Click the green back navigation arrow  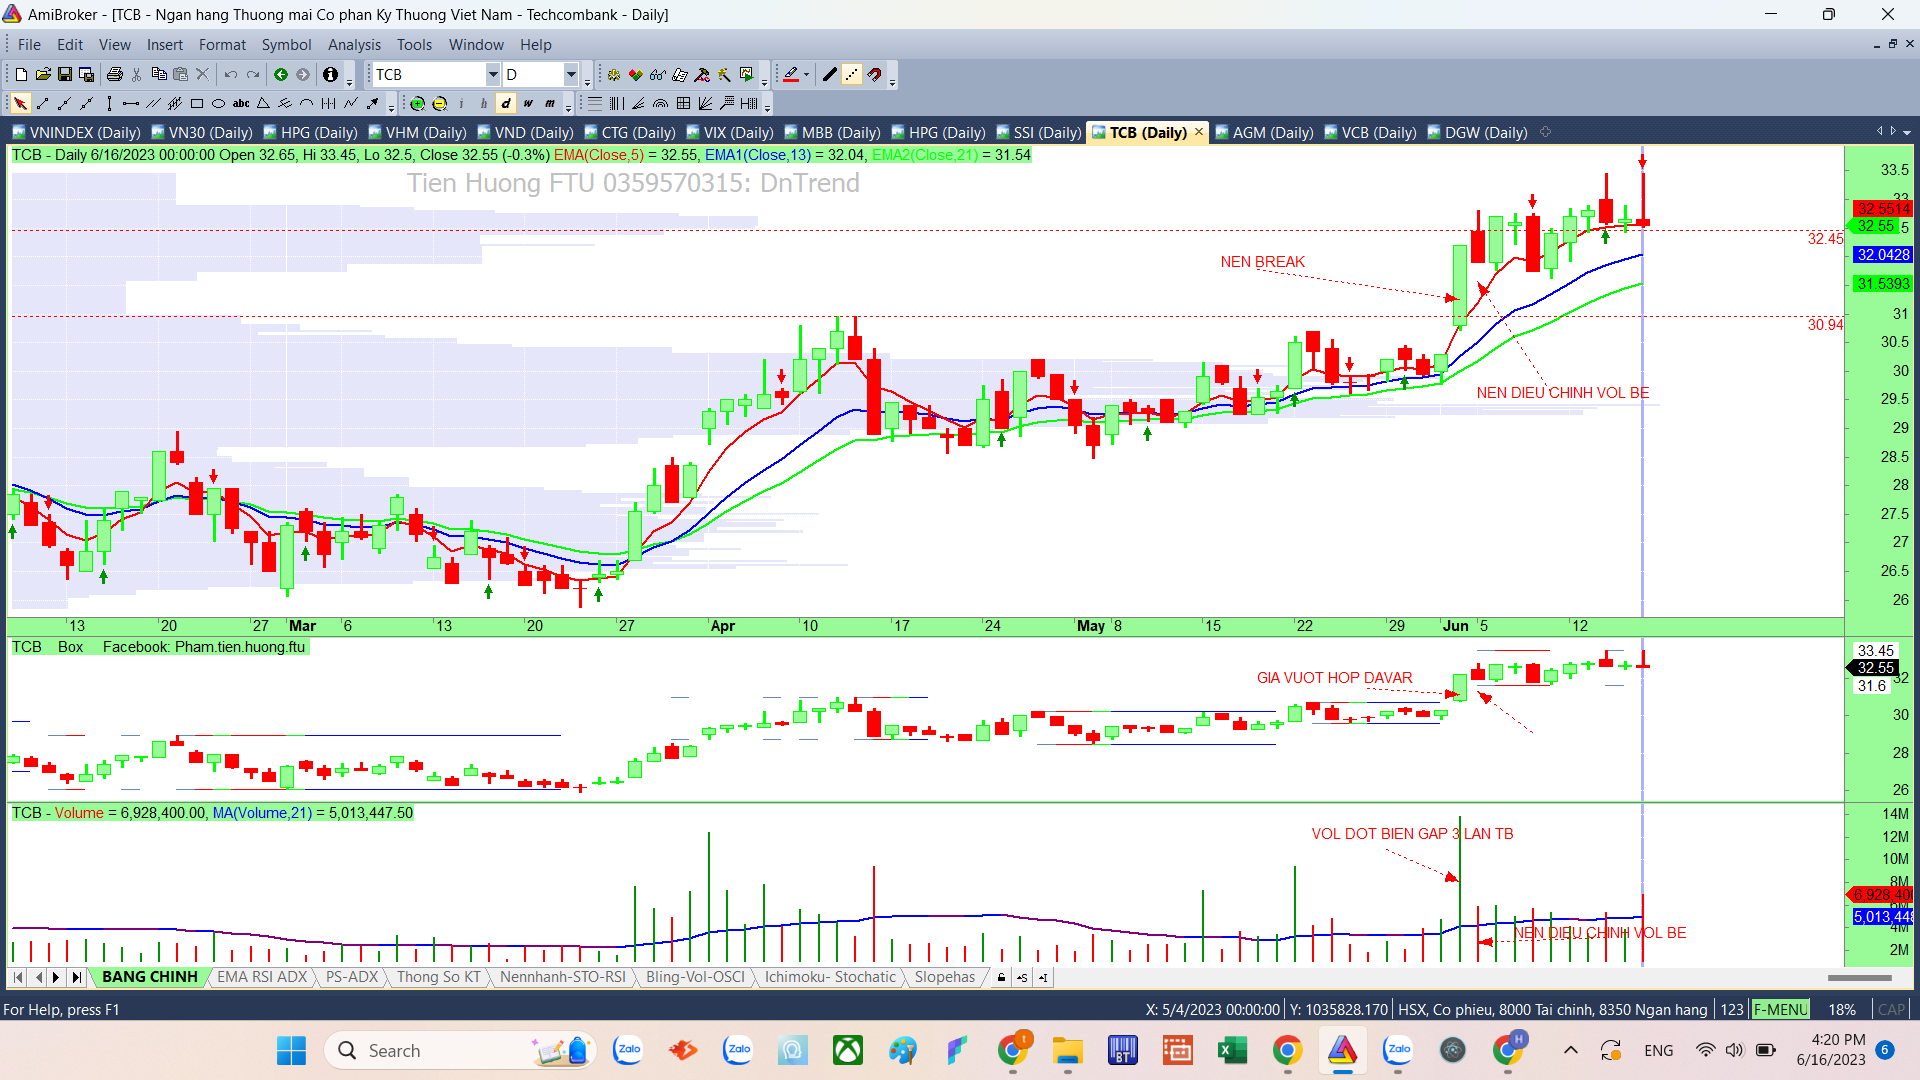[281, 74]
